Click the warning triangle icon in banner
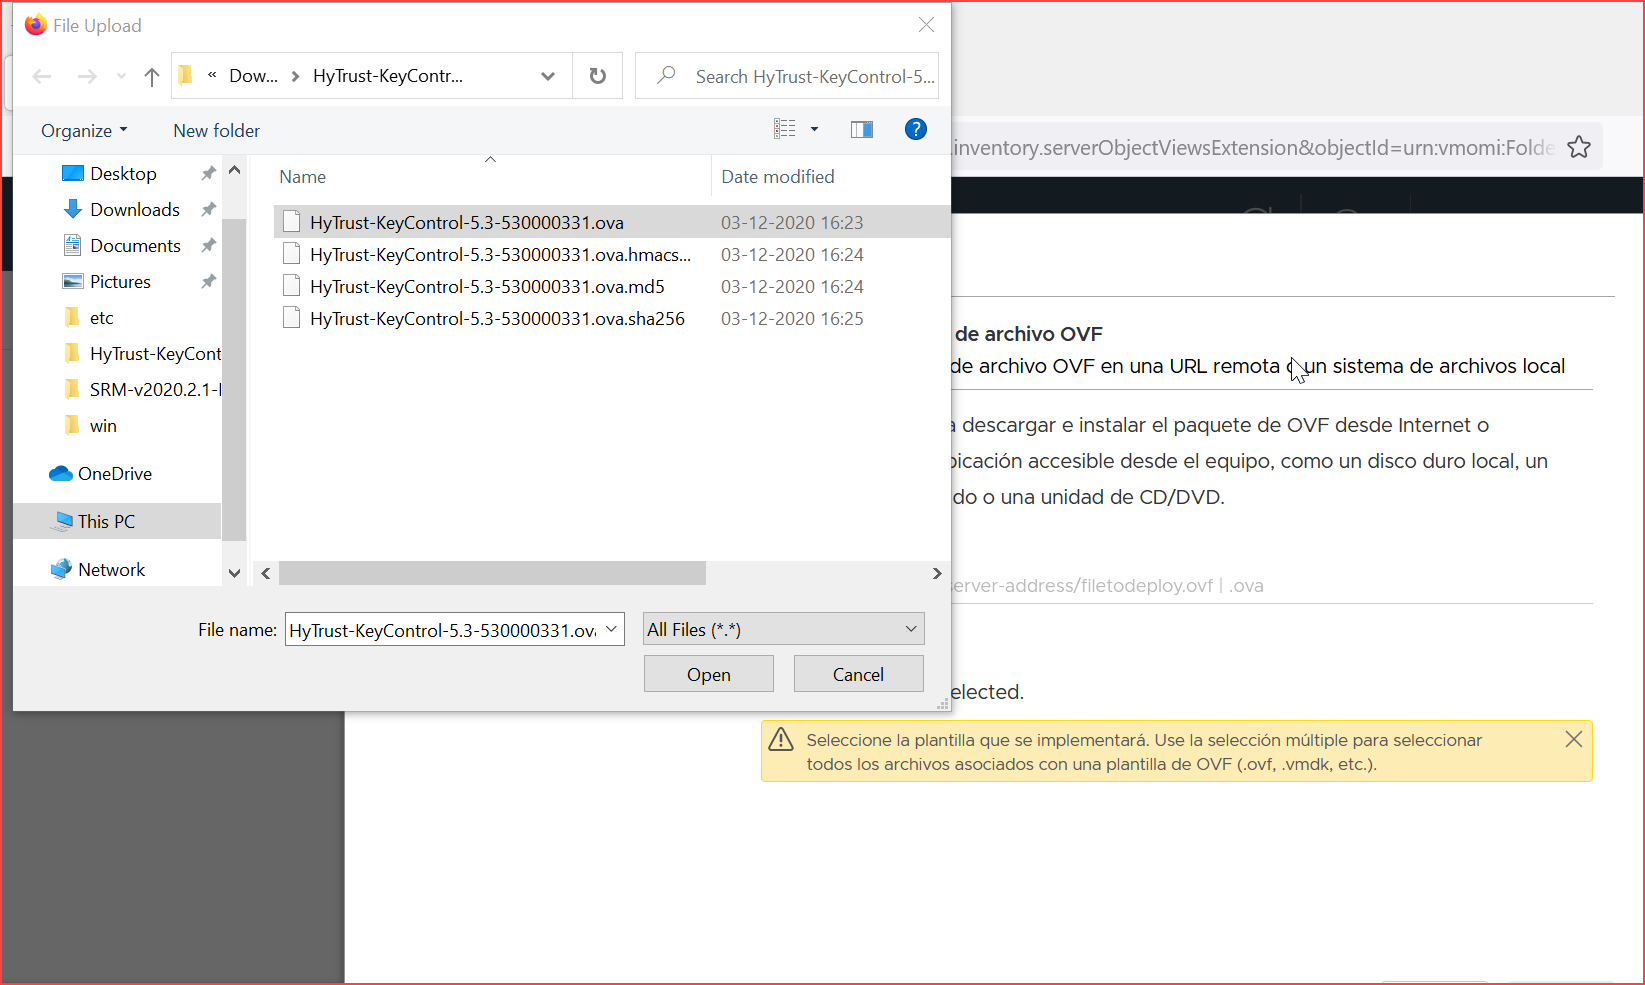This screenshot has height=985, width=1645. [x=780, y=740]
